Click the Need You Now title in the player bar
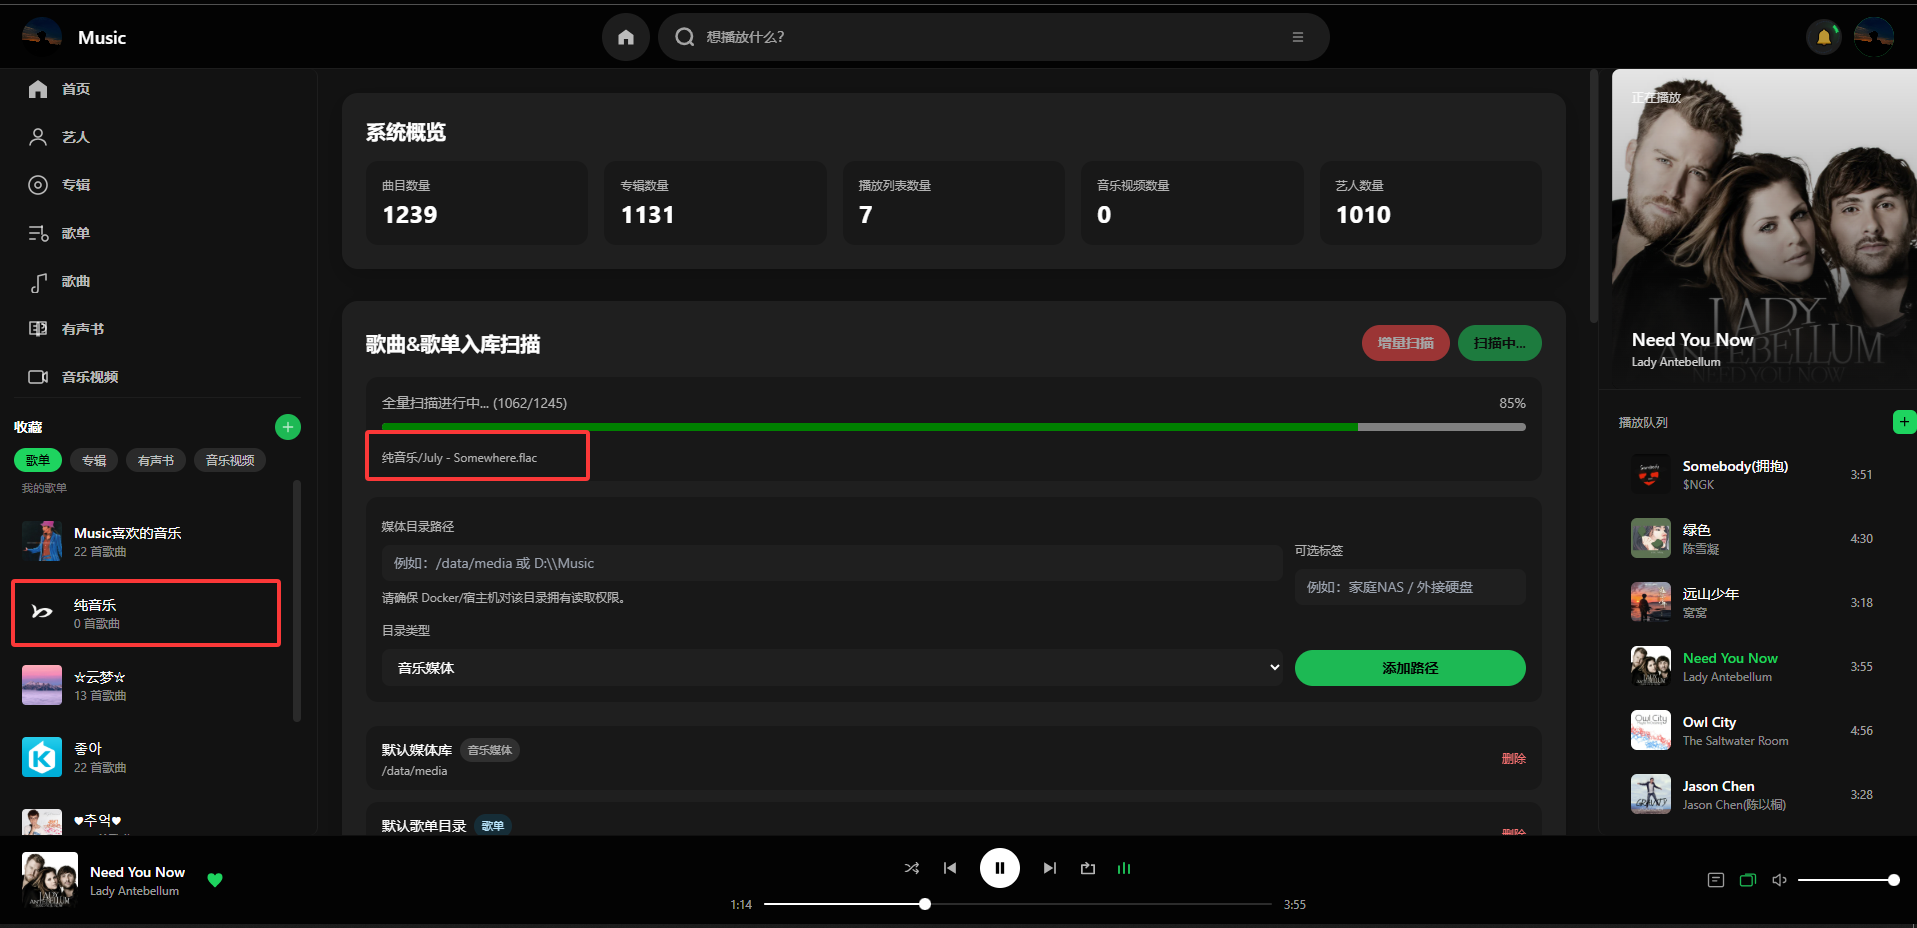Screen dimensions: 1917x928 tap(138, 872)
